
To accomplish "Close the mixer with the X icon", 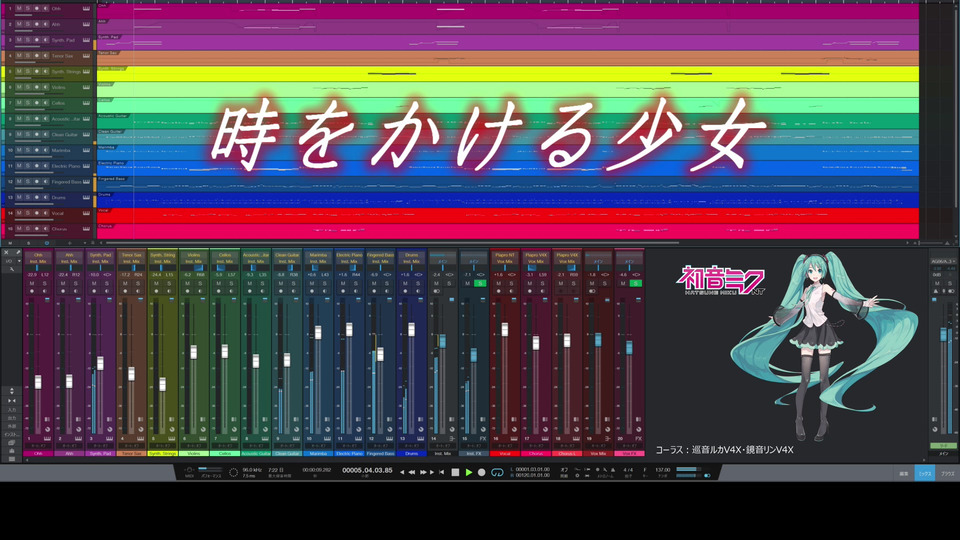I will [6, 252].
